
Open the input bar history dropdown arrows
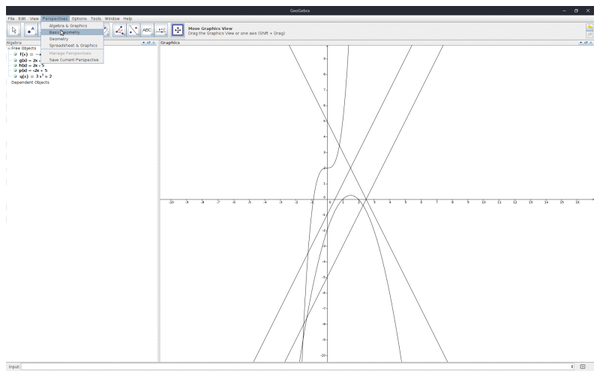pyautogui.click(x=572, y=367)
